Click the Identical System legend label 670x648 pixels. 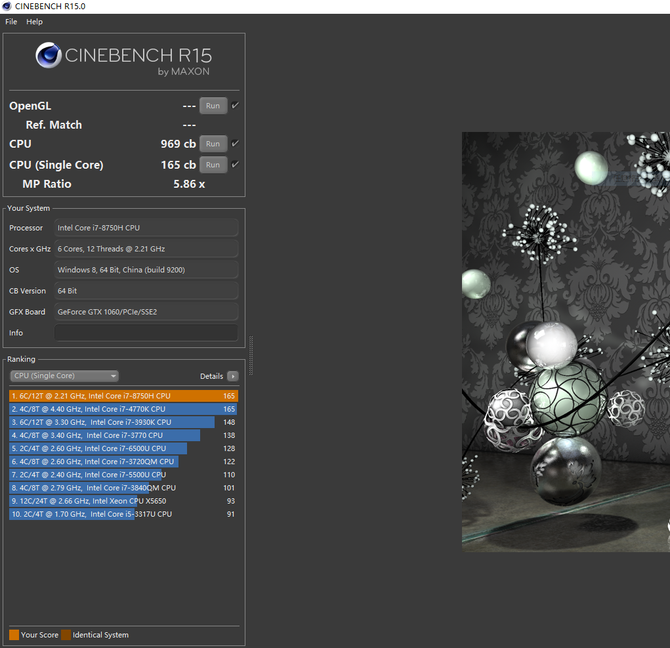(x=100, y=635)
